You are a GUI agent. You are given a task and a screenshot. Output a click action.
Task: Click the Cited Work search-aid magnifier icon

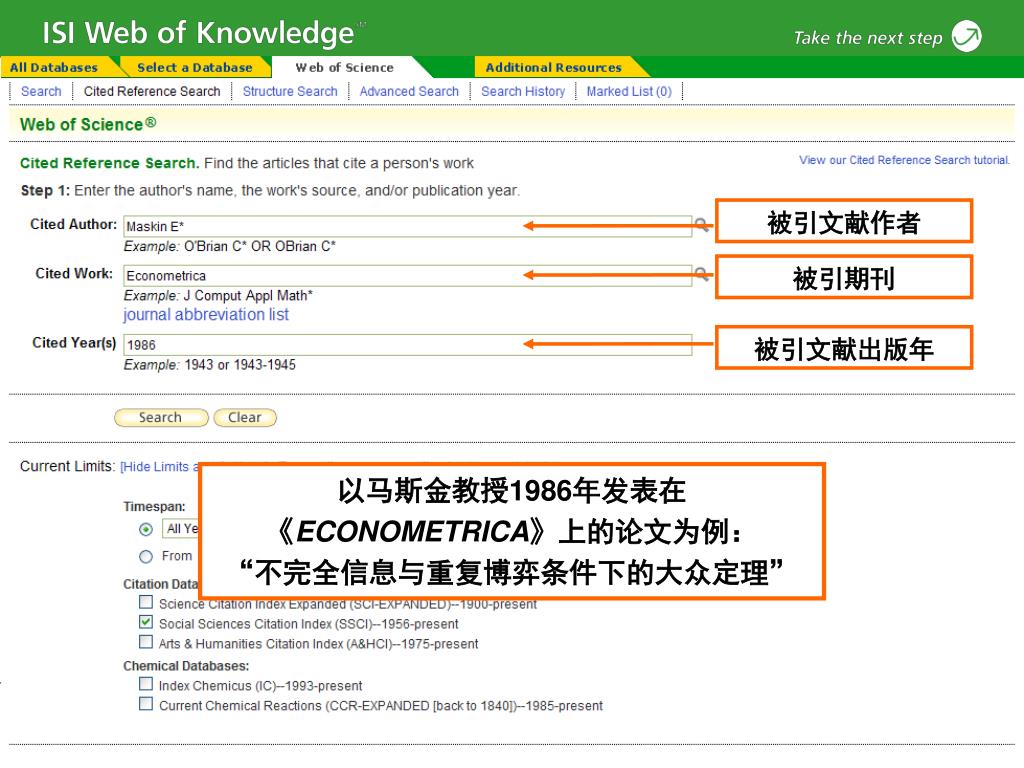coord(702,274)
